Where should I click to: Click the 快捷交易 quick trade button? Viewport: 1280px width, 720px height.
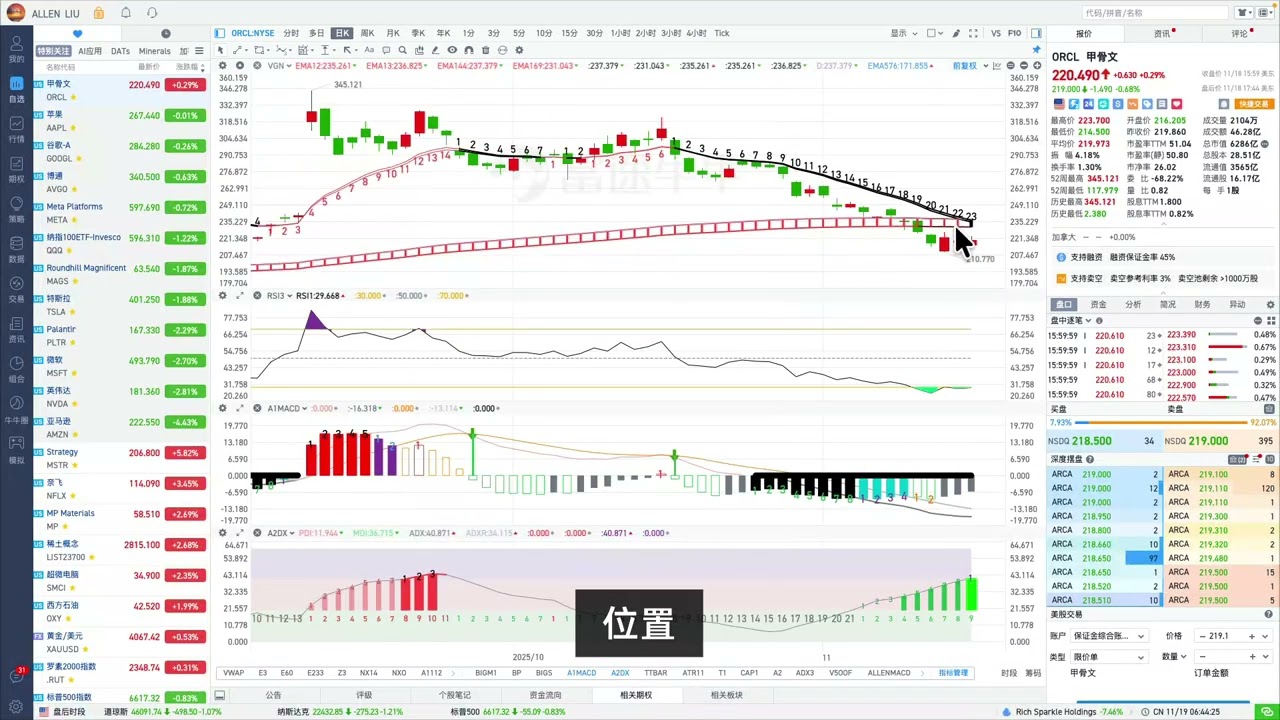[1253, 104]
